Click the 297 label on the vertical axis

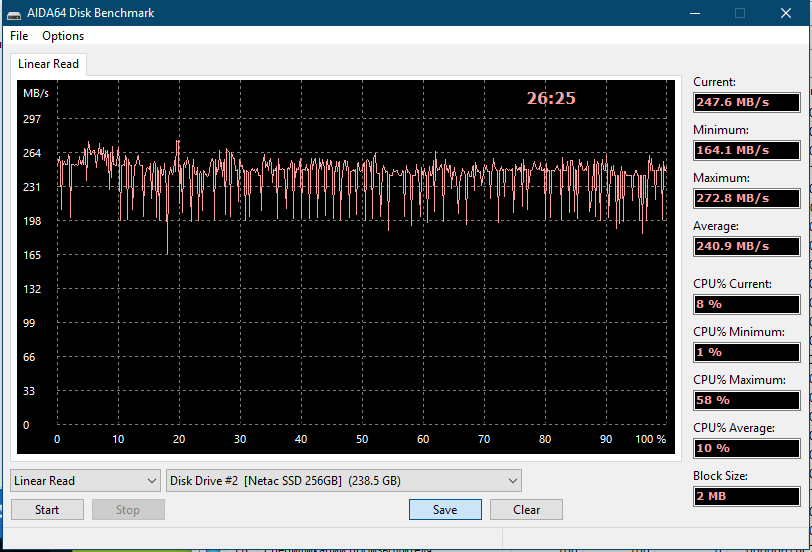[x=32, y=119]
